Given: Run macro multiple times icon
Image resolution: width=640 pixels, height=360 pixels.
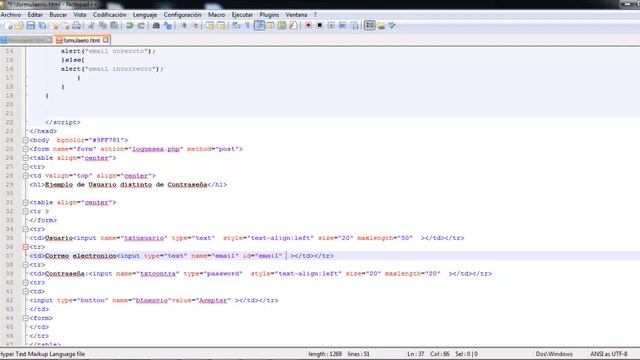Looking at the screenshot, I should [x=342, y=26].
